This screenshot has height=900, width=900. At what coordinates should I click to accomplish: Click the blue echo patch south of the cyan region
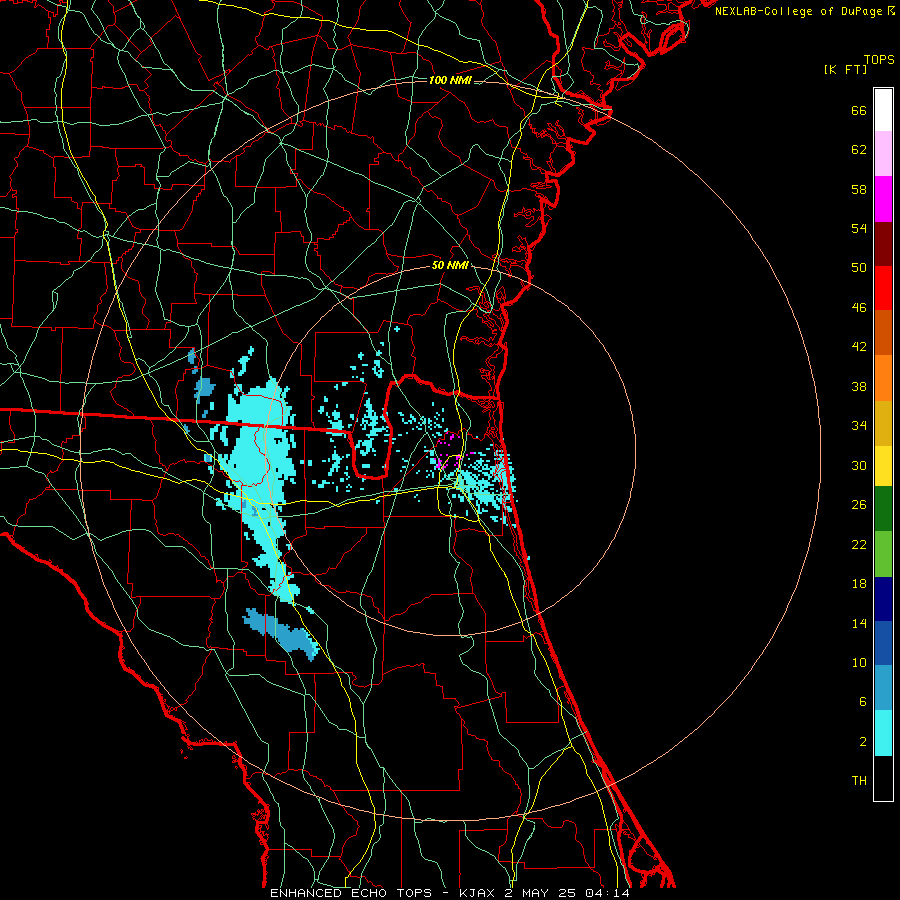point(281,634)
